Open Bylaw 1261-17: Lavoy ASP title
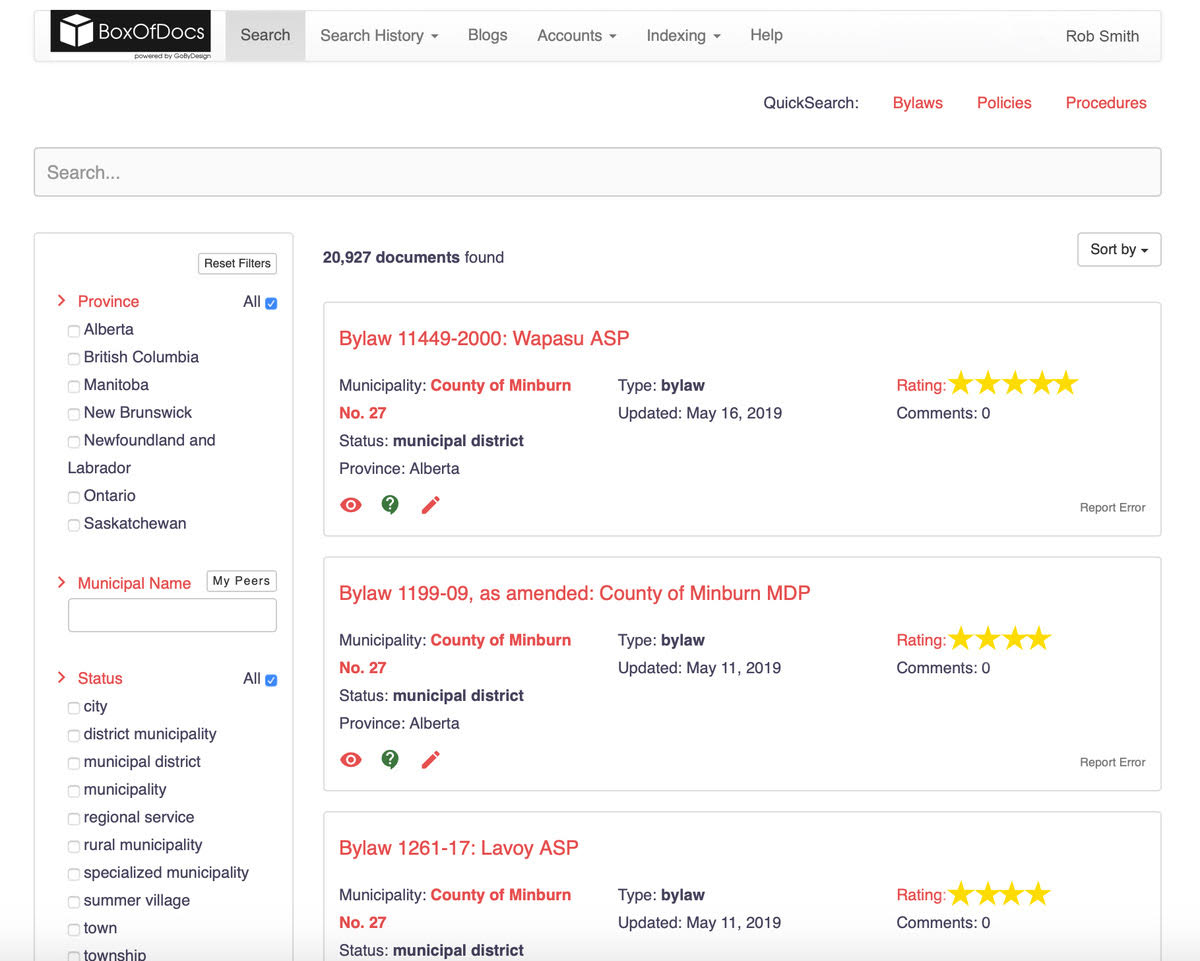The image size is (1200, 961). pyautogui.click(x=459, y=848)
